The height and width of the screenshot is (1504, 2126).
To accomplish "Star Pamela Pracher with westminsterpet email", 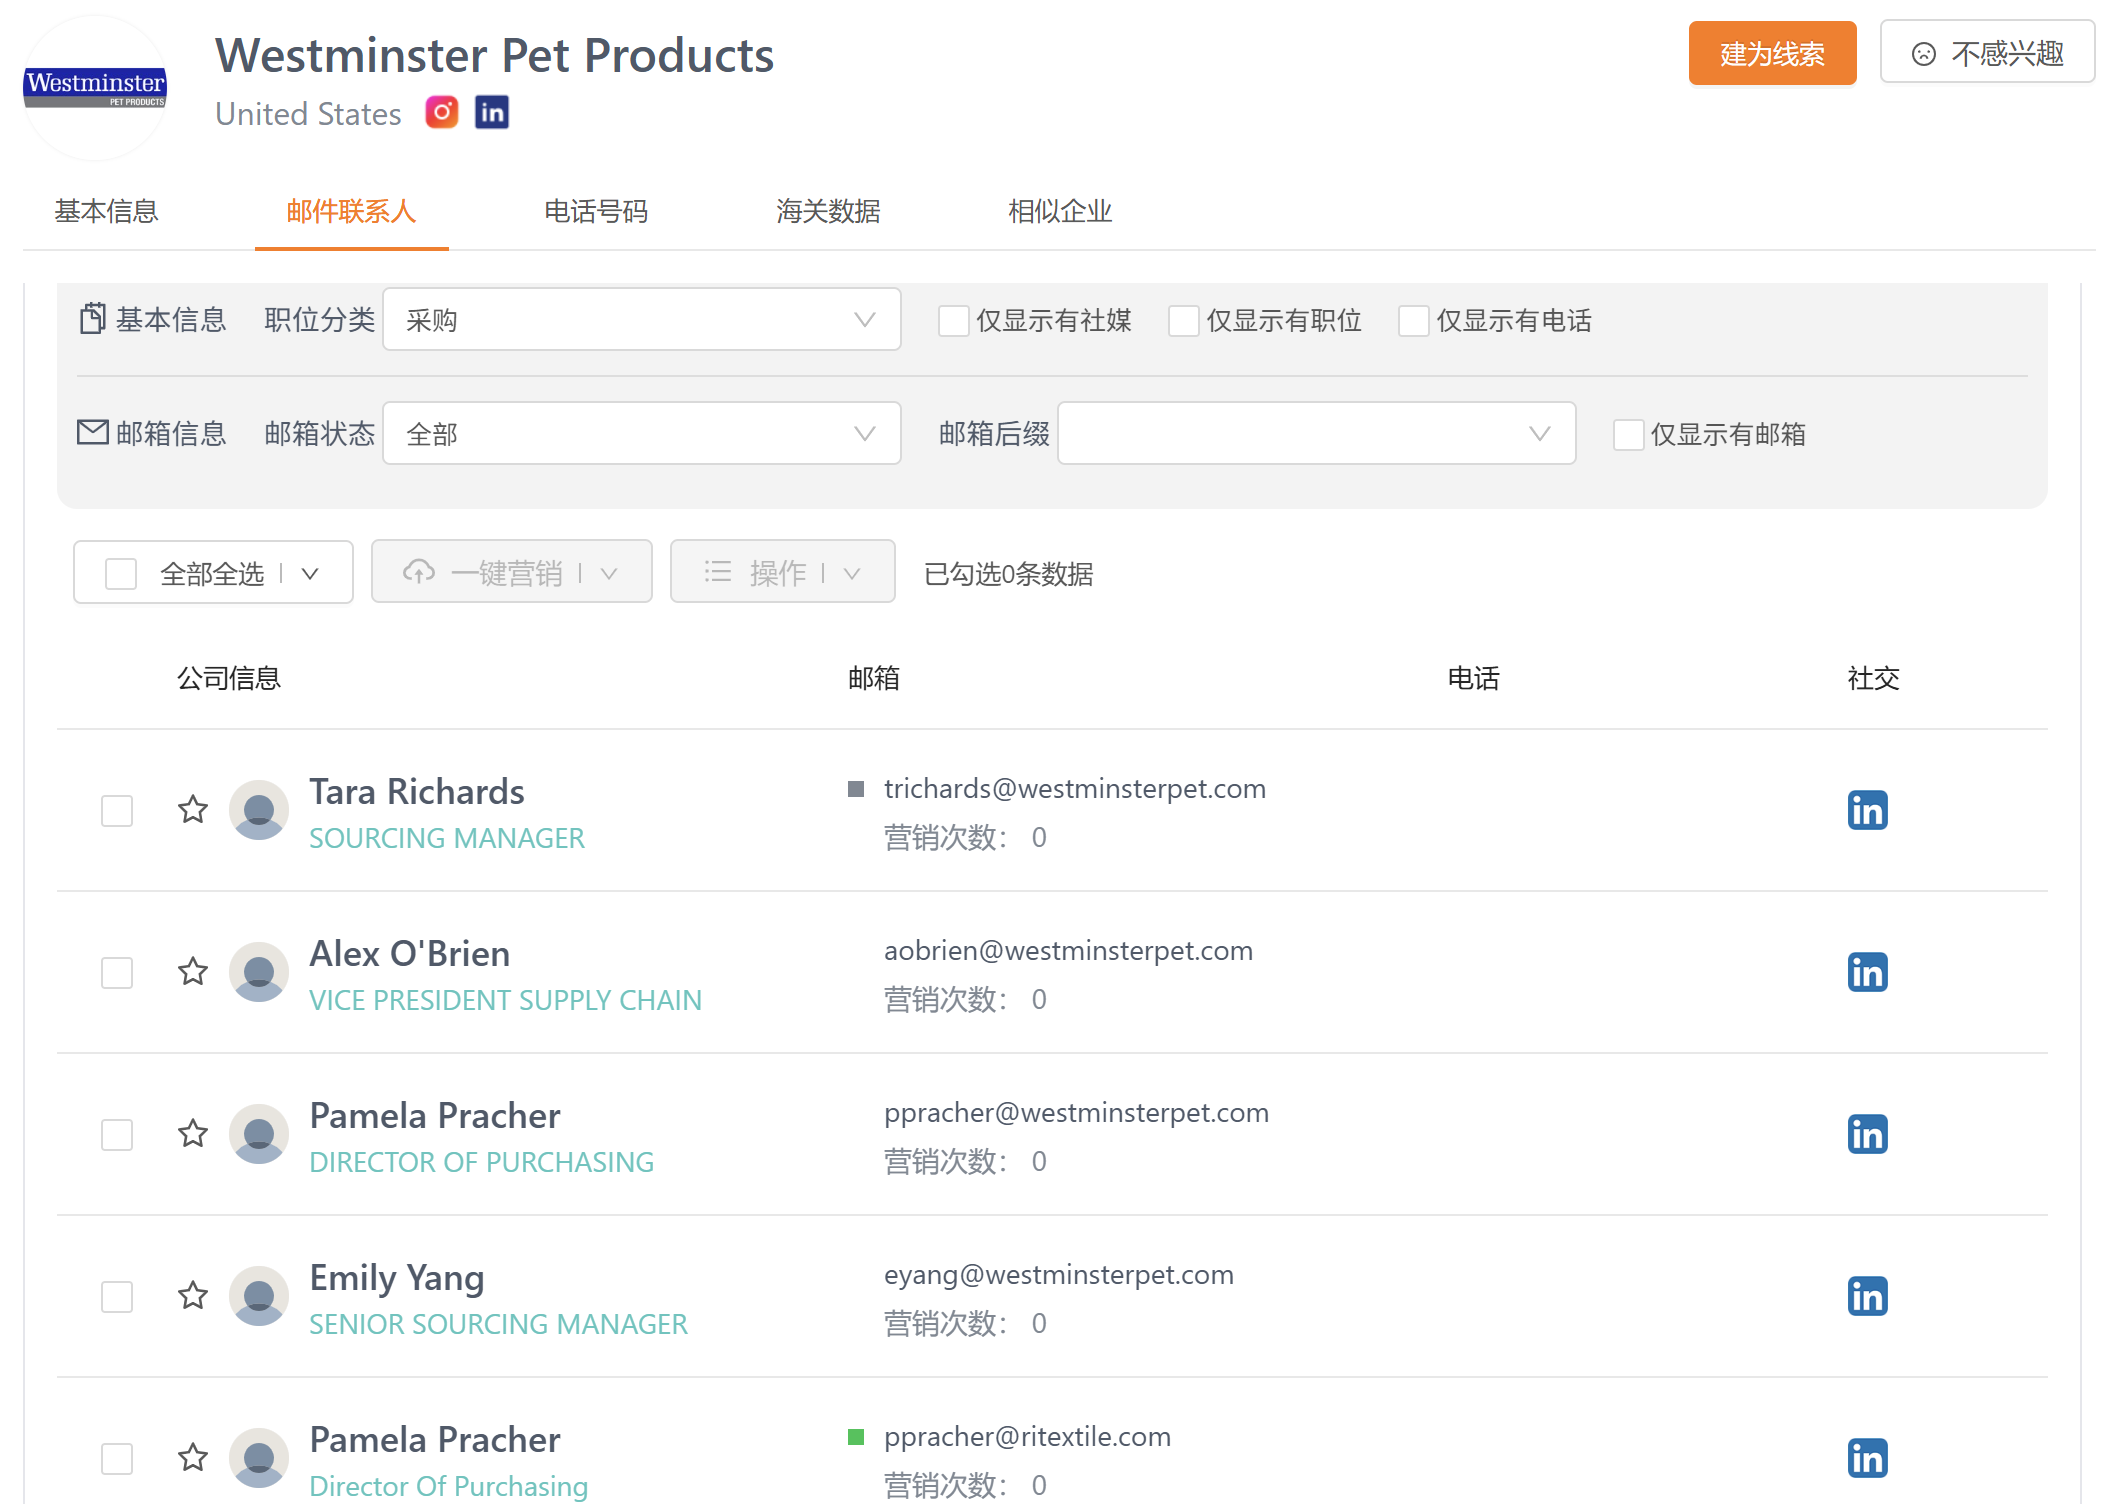I will tap(193, 1133).
